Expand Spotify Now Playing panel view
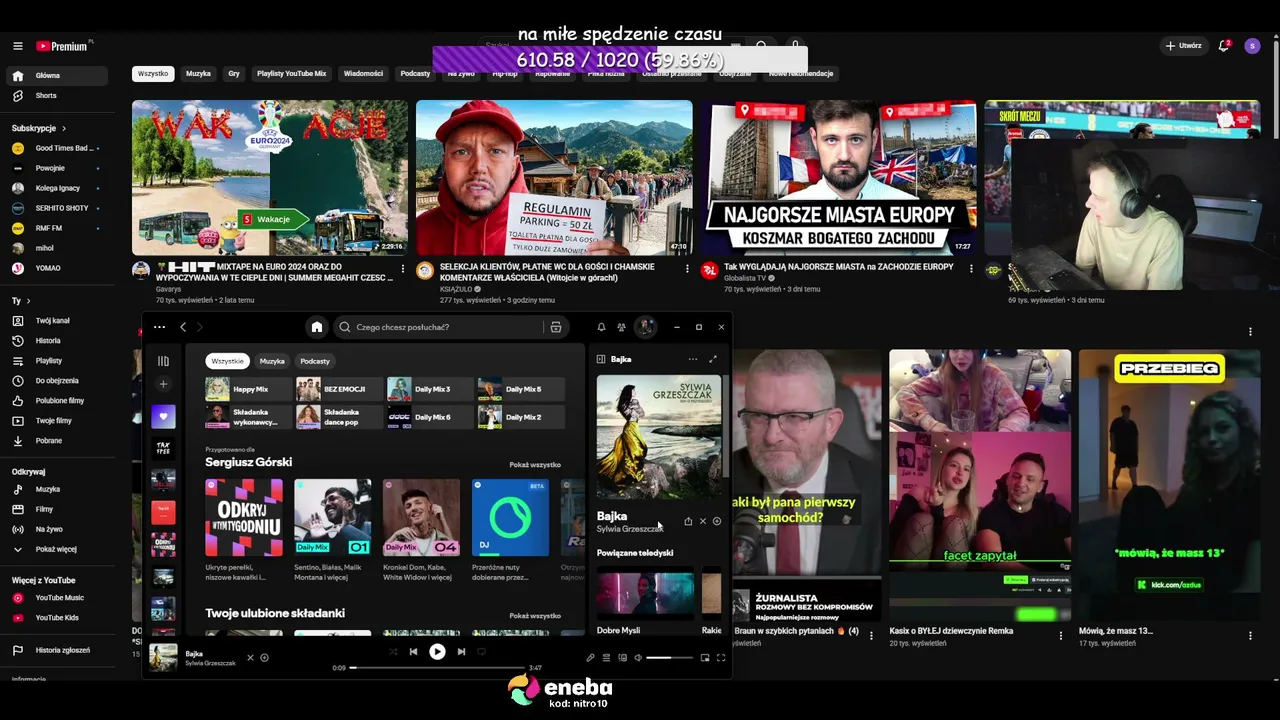The width and height of the screenshot is (1280, 720). pyautogui.click(x=713, y=359)
